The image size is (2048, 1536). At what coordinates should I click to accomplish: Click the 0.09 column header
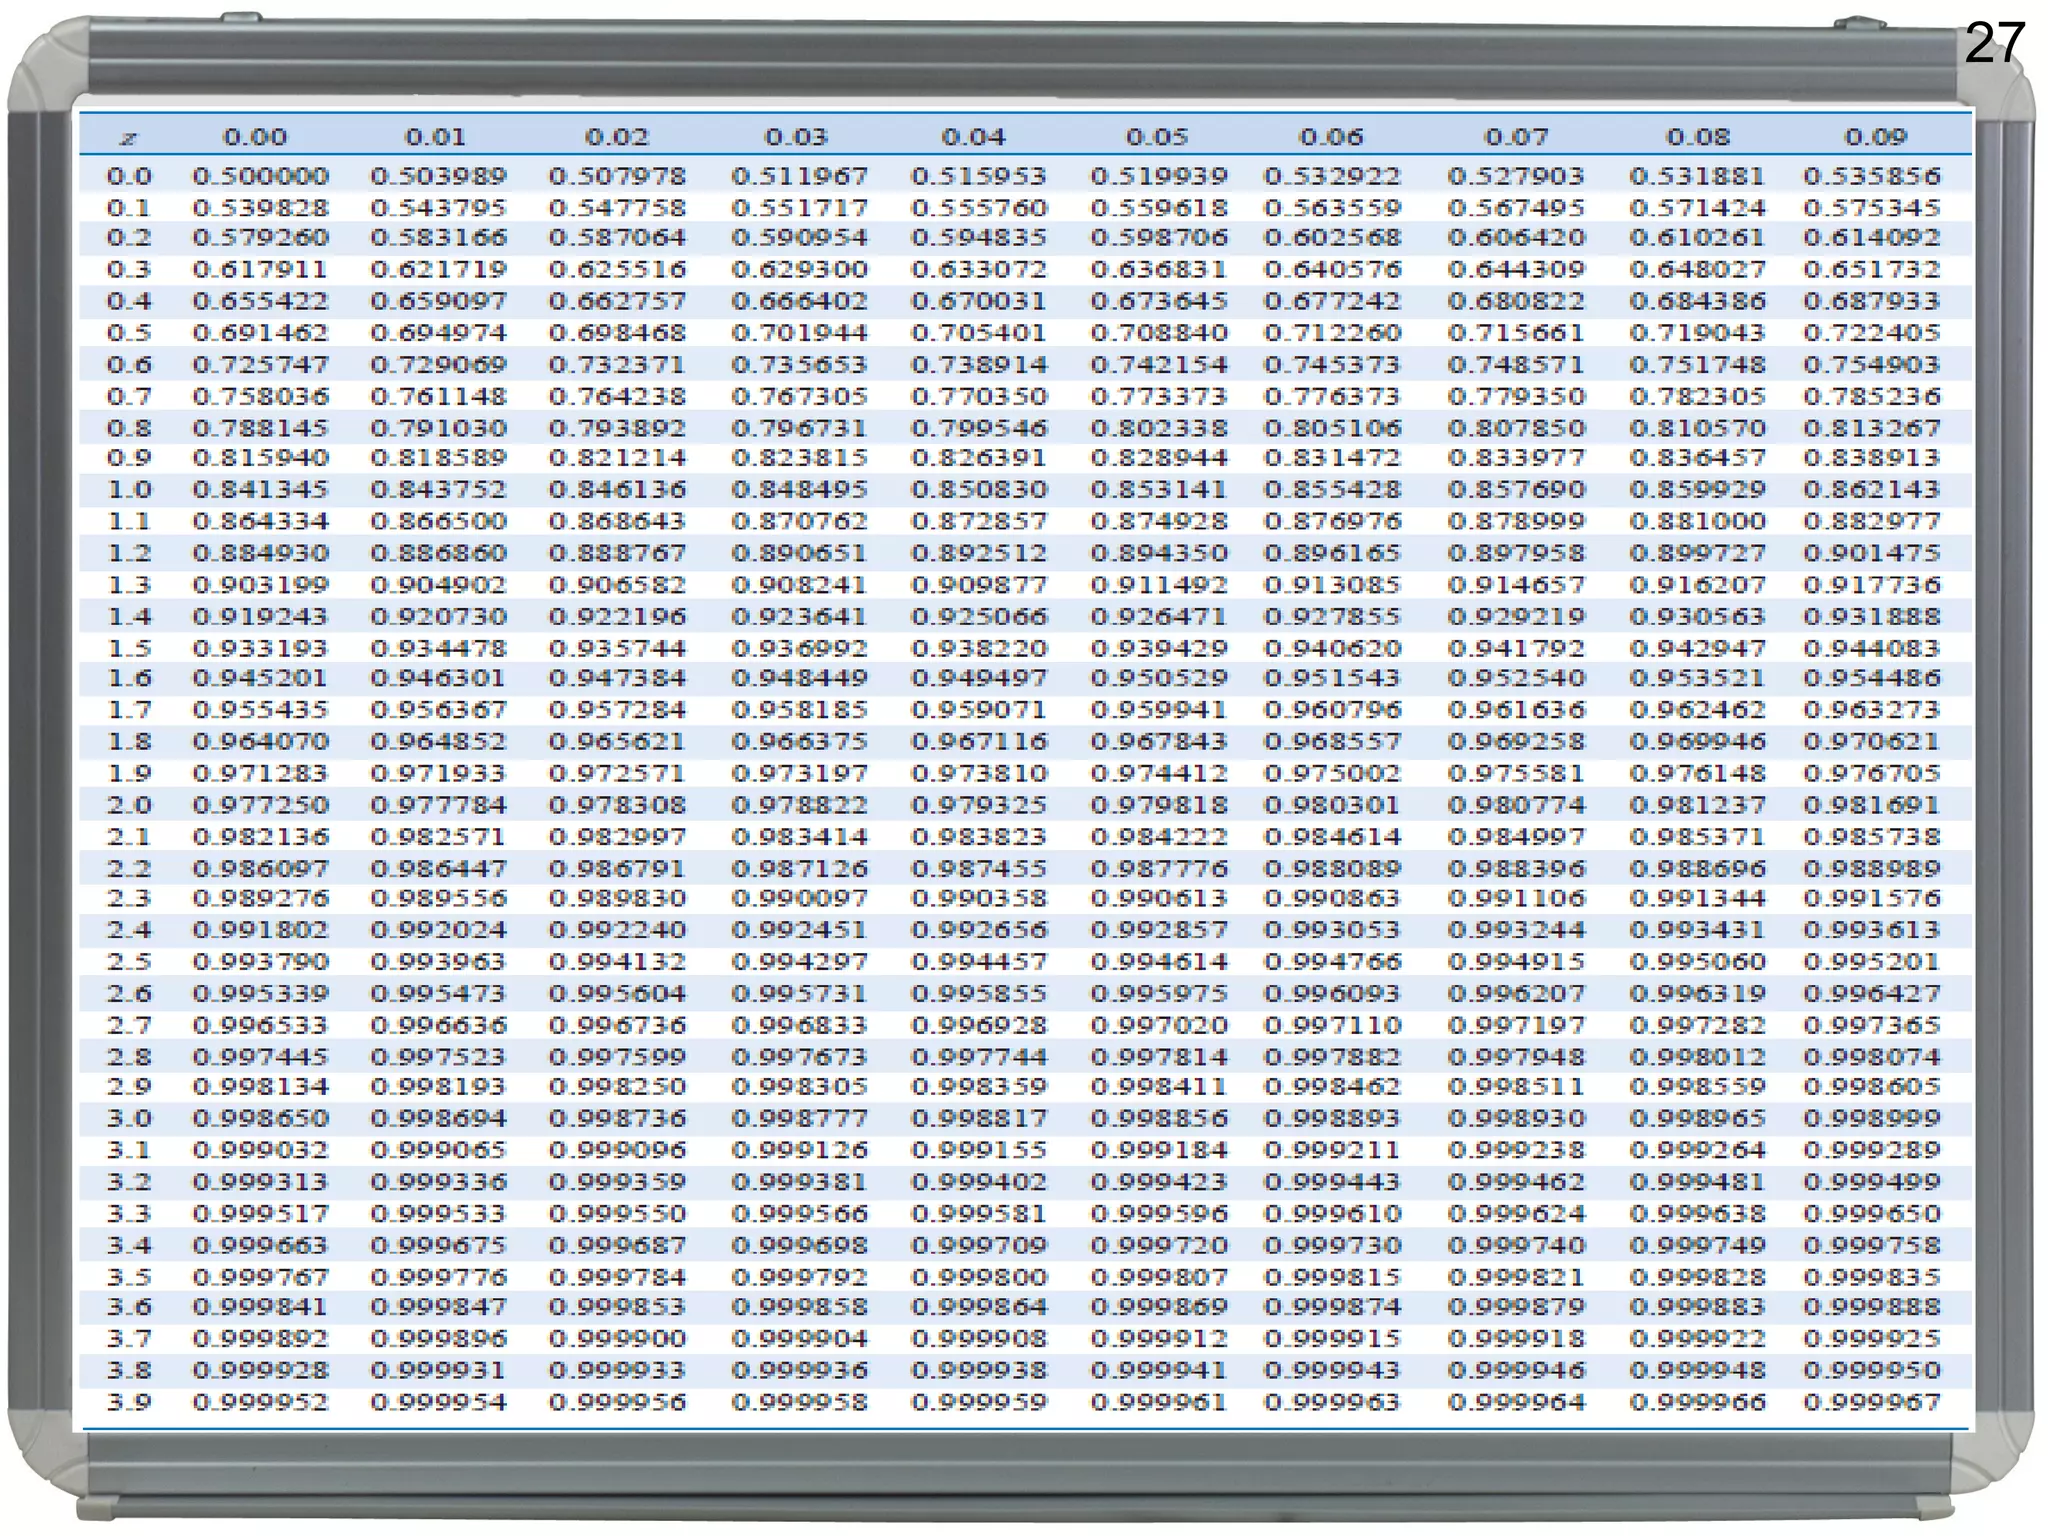click(x=1876, y=137)
